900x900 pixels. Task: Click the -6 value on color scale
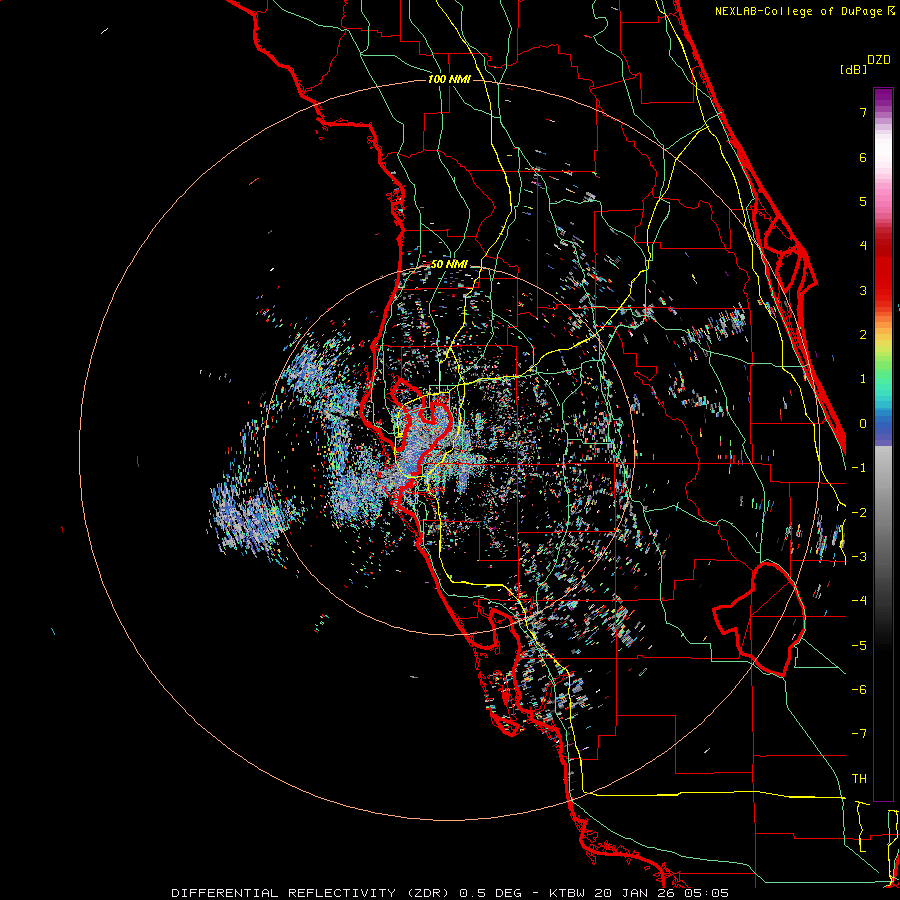coord(859,690)
